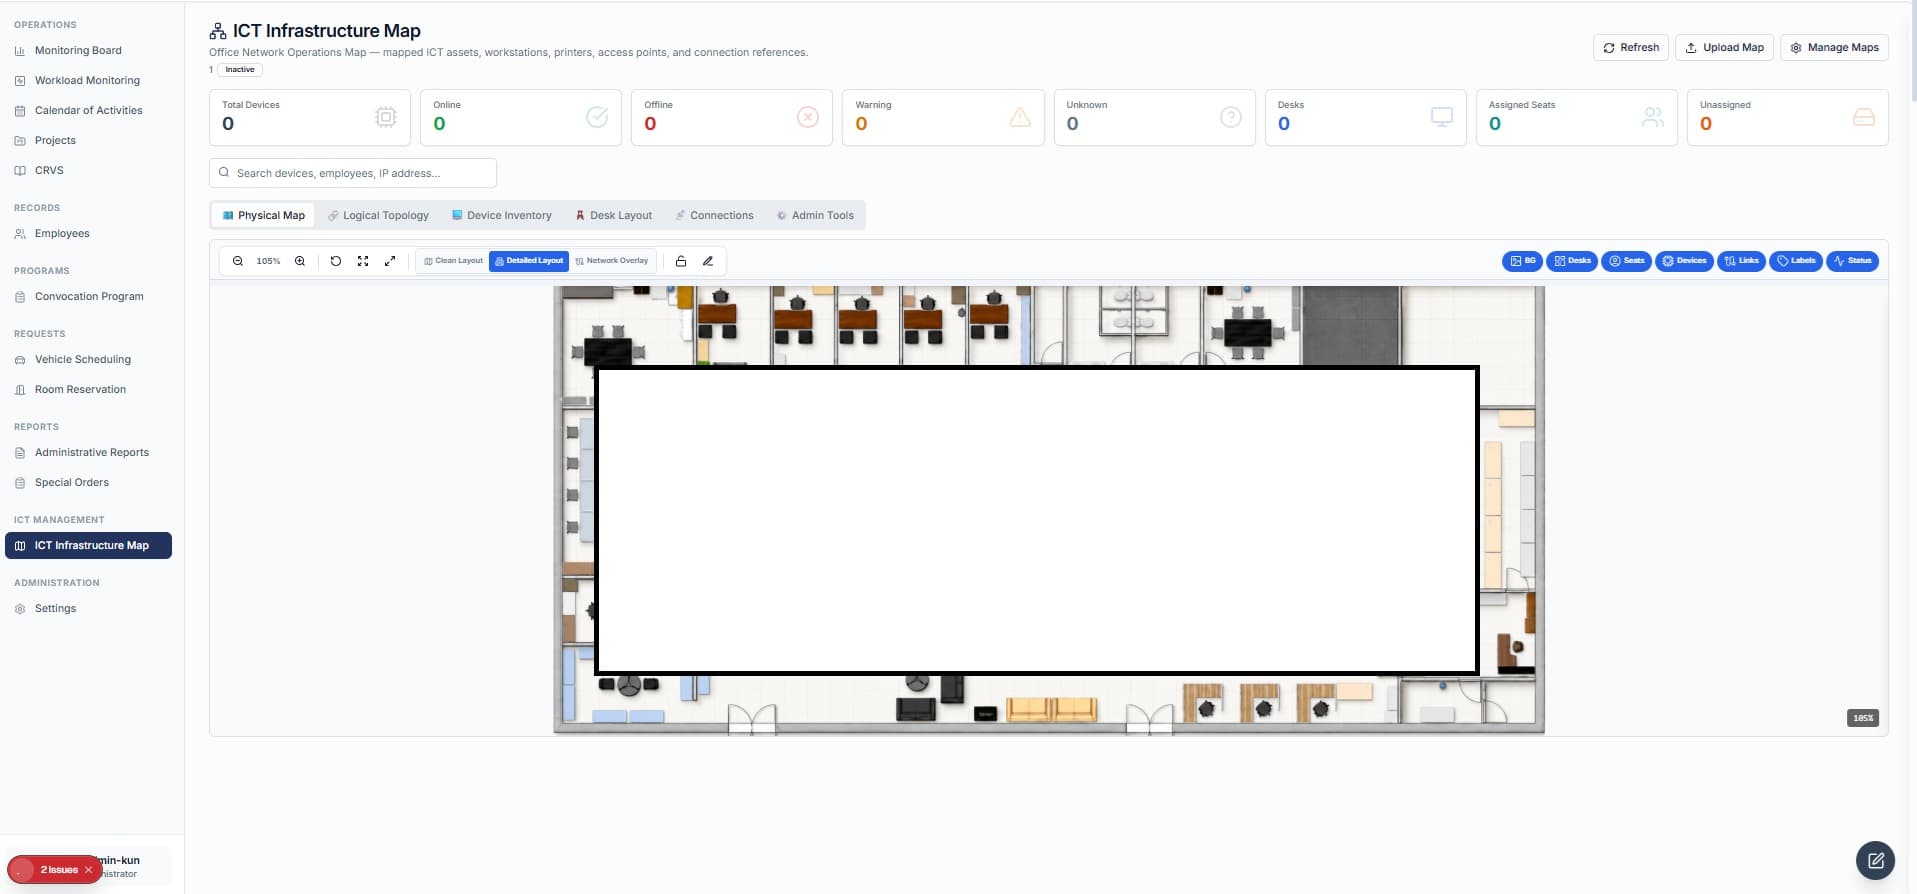This screenshot has width=1917, height=894.
Task: Open Manage Maps
Action: [1834, 47]
